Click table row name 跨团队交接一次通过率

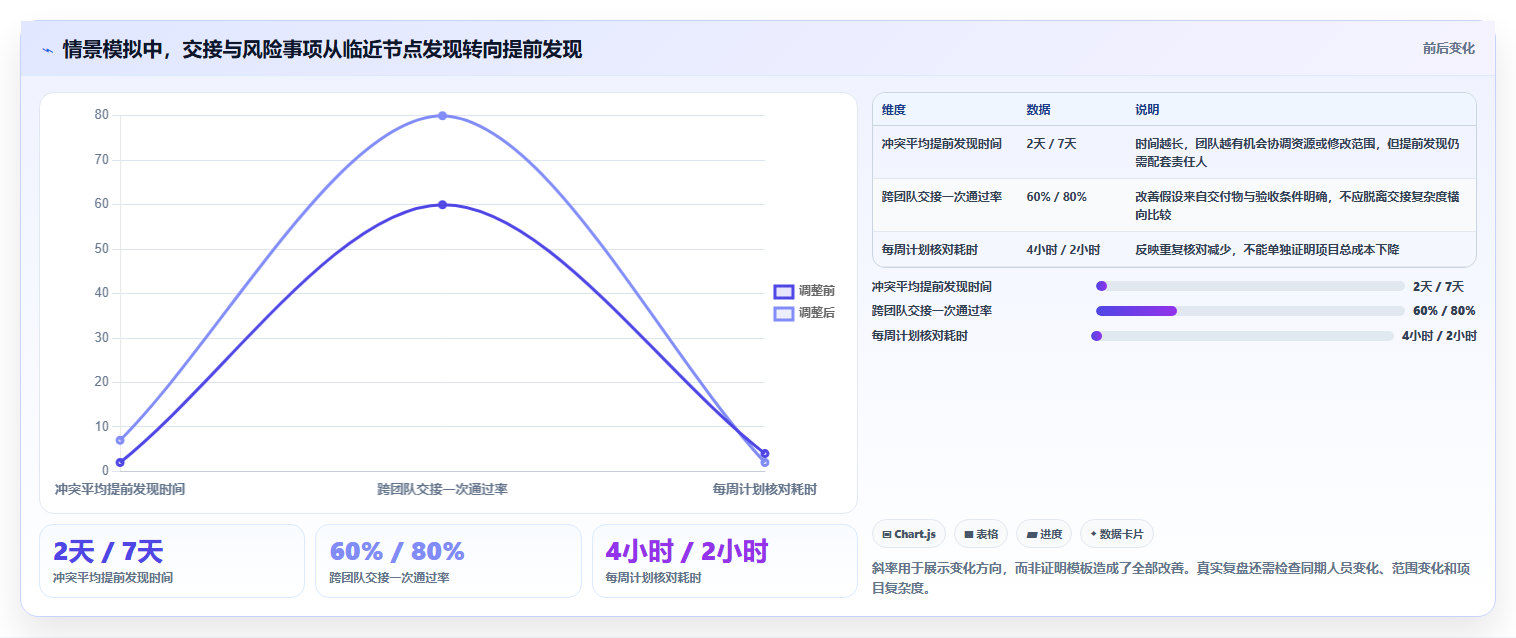pos(941,197)
